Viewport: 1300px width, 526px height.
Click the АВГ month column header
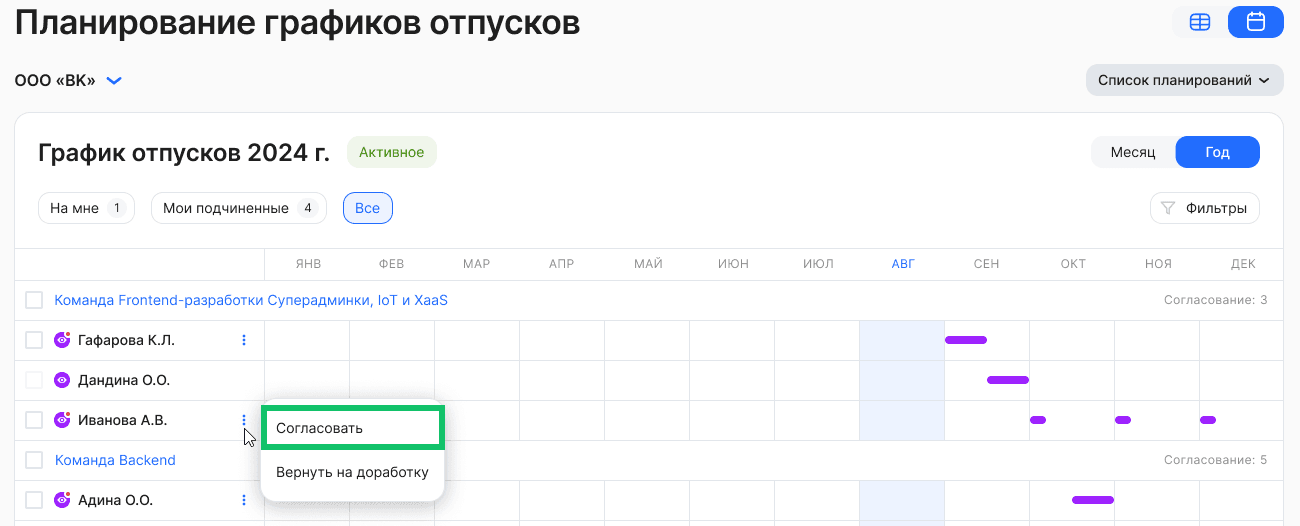(903, 264)
